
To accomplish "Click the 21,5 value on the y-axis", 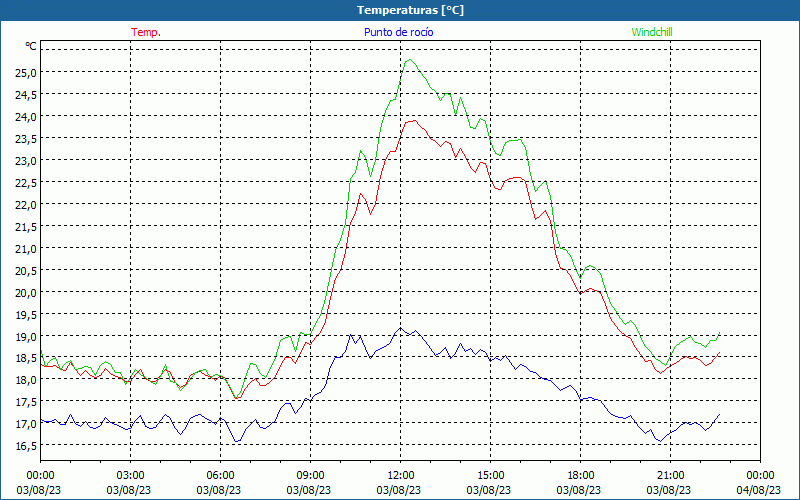I will (26, 227).
